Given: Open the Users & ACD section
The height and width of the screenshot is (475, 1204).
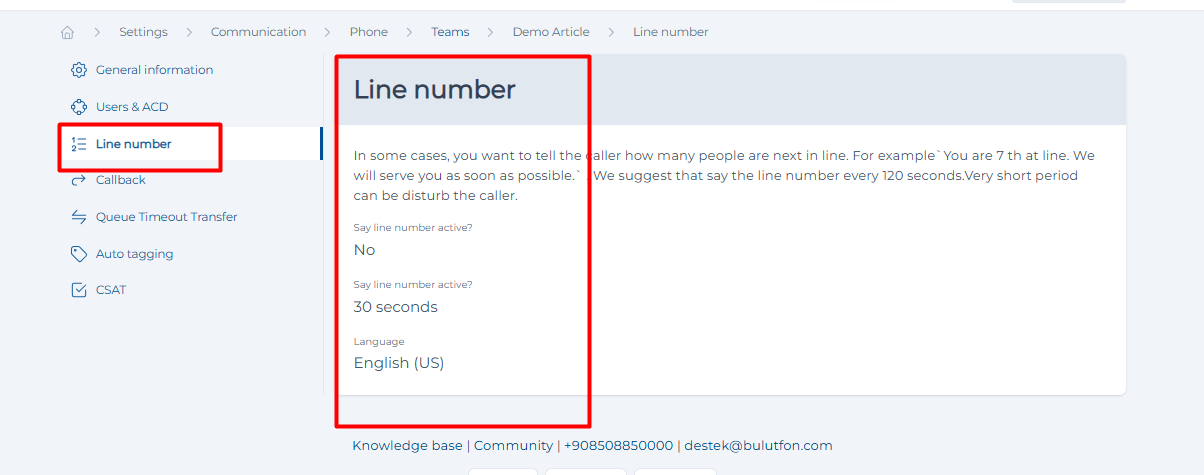Looking at the screenshot, I should pos(132,107).
